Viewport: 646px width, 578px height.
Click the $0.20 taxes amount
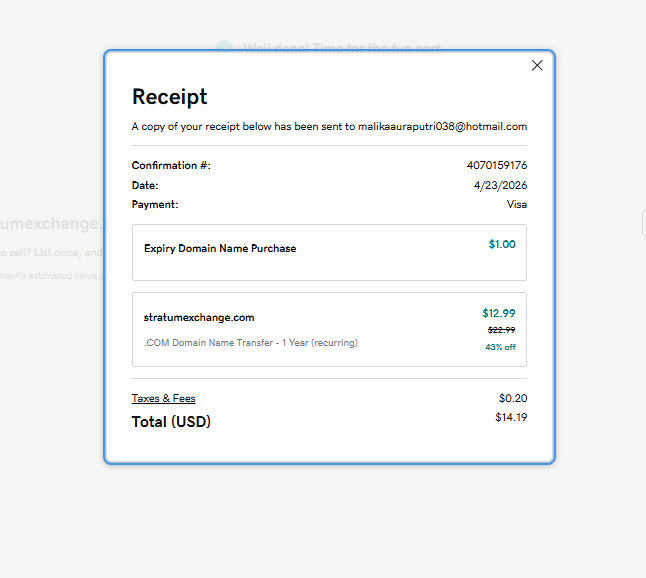pyautogui.click(x=512, y=398)
